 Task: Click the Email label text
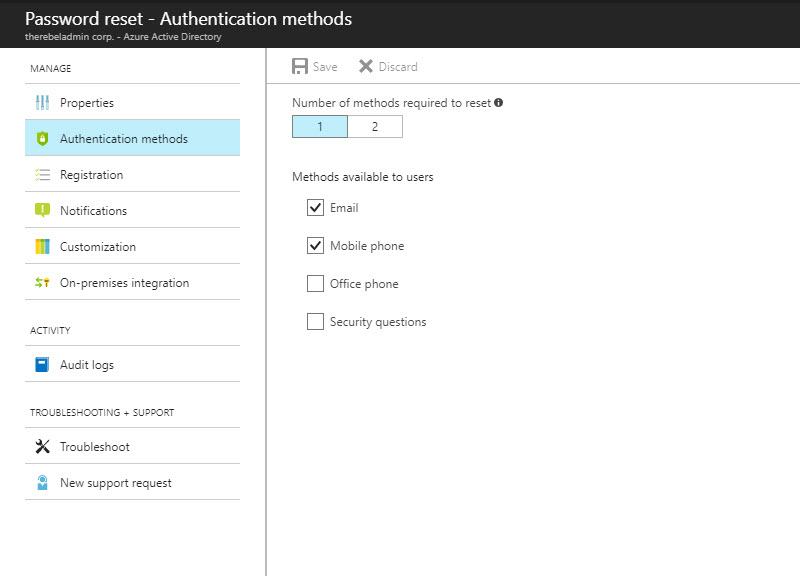point(344,208)
